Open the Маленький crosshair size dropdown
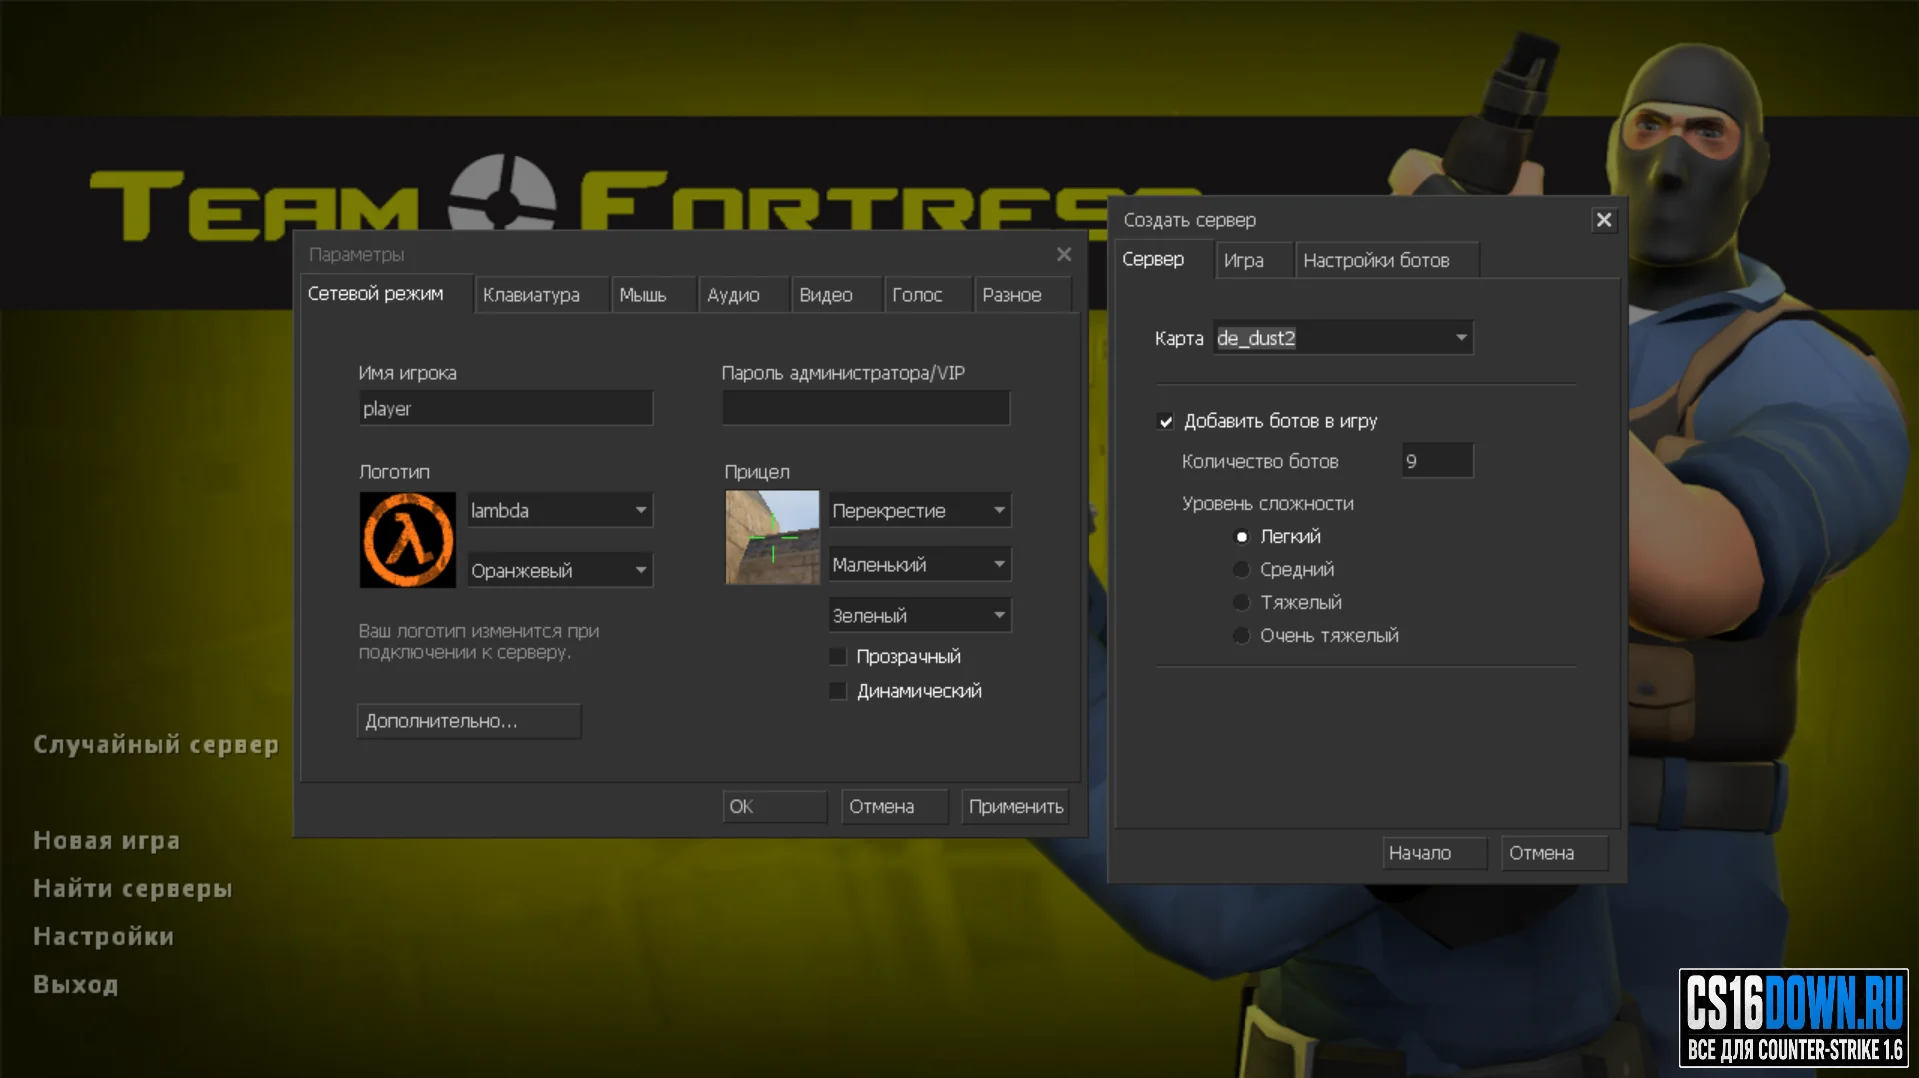This screenshot has width=1919, height=1078. point(919,565)
